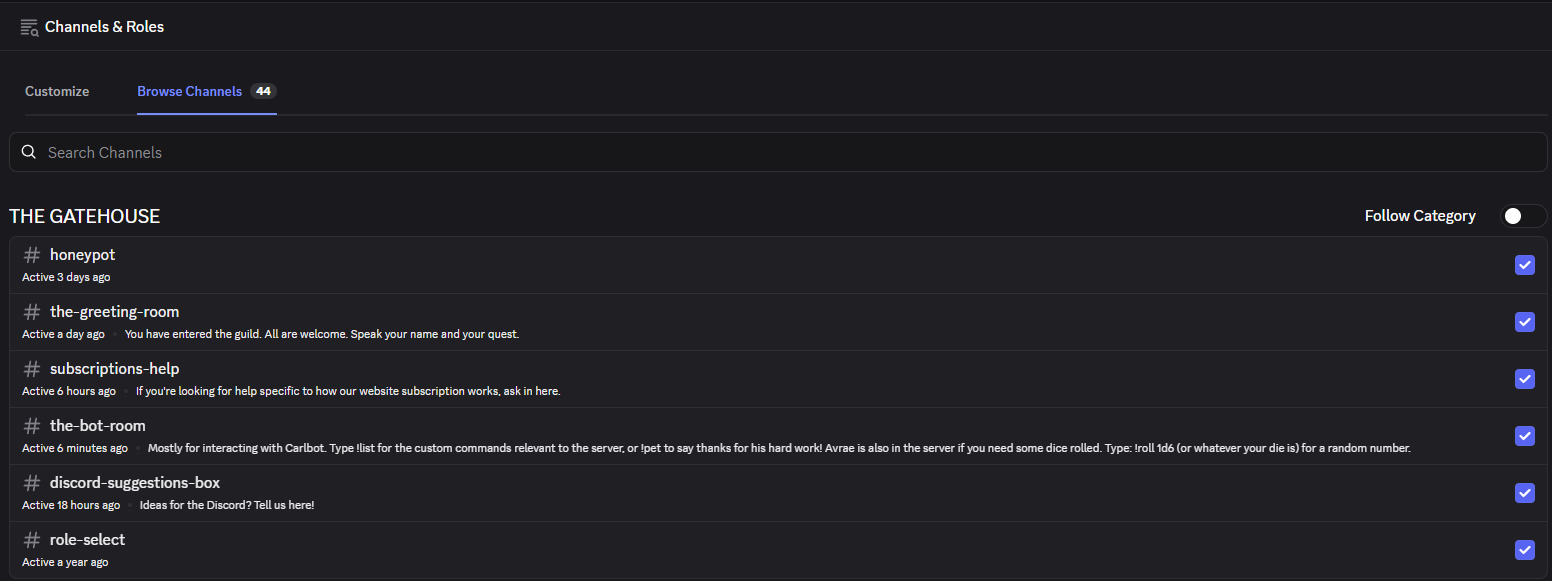Click the hash icon beside honeypot

(32, 255)
